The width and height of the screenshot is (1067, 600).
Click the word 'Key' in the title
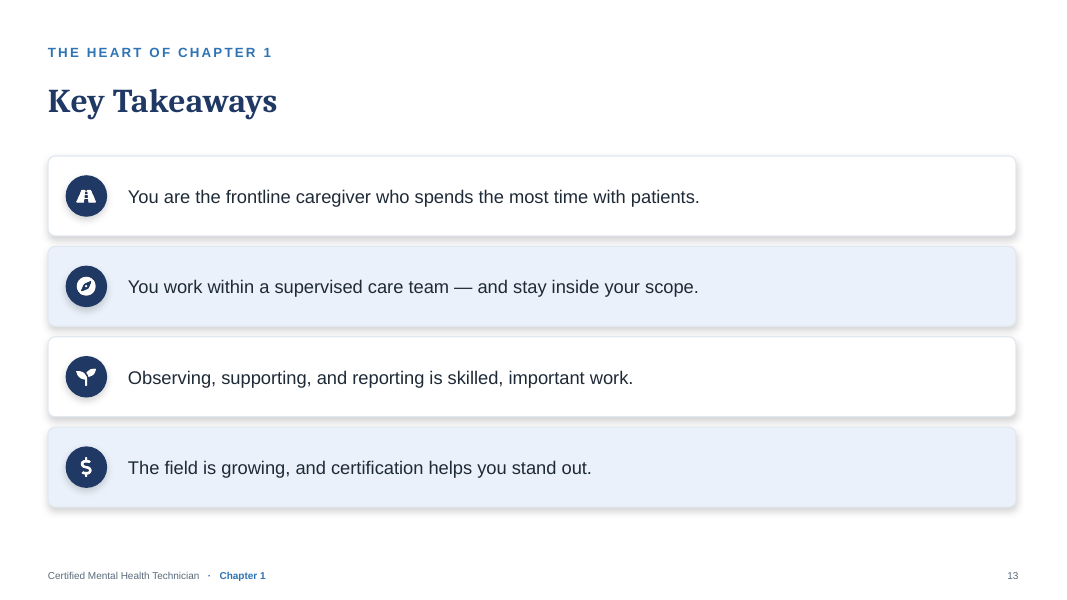click(76, 102)
